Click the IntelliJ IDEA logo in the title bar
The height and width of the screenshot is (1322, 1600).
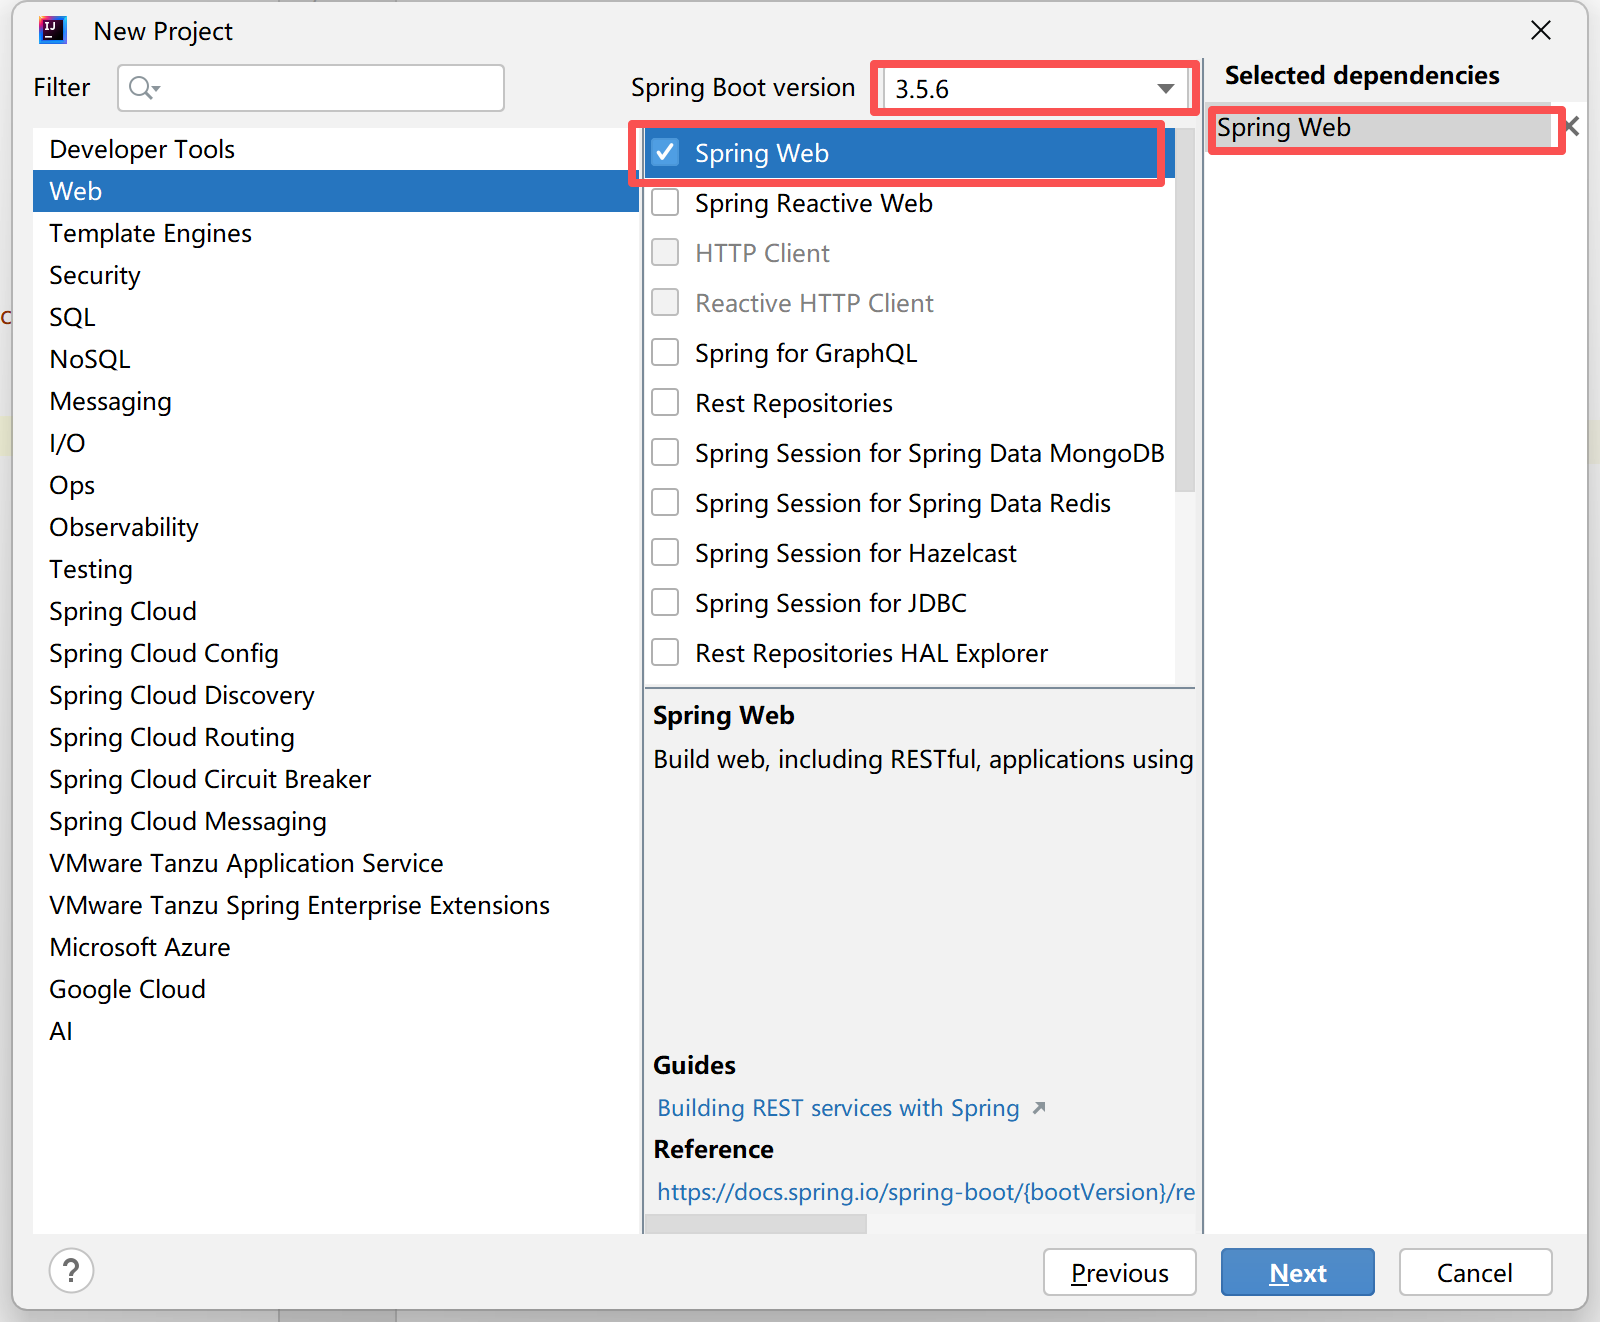click(51, 30)
